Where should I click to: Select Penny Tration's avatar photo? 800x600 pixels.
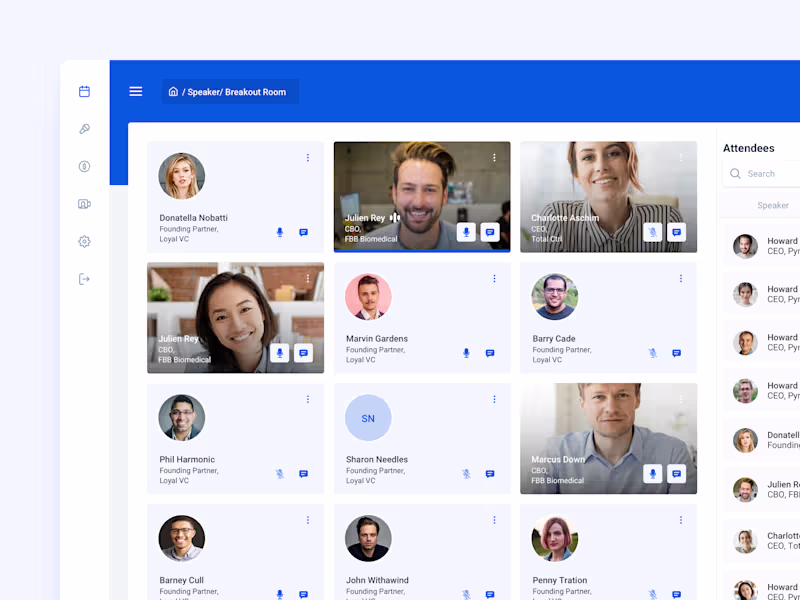pyautogui.click(x=555, y=538)
